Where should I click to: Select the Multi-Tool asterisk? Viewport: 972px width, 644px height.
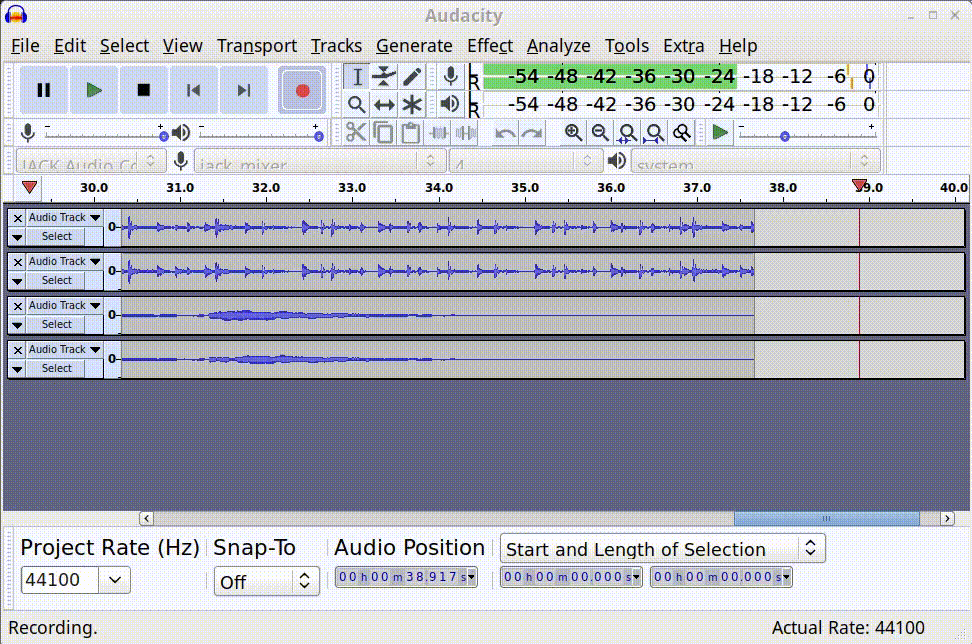(412, 104)
